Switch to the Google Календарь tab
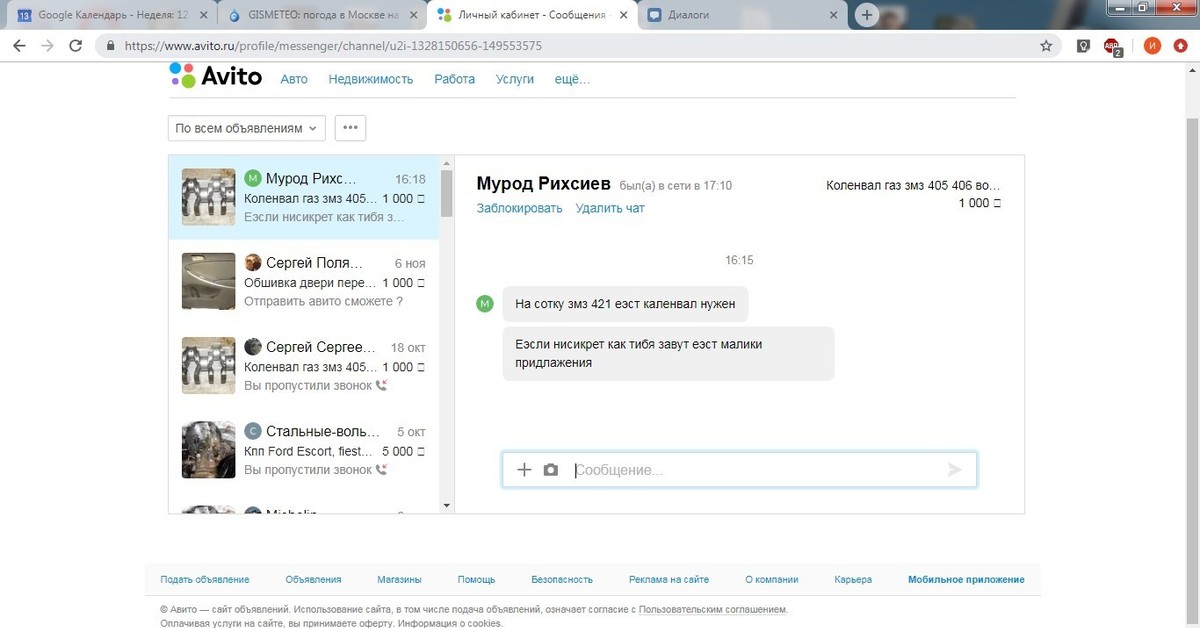This screenshot has width=1200, height=628. tap(112, 15)
